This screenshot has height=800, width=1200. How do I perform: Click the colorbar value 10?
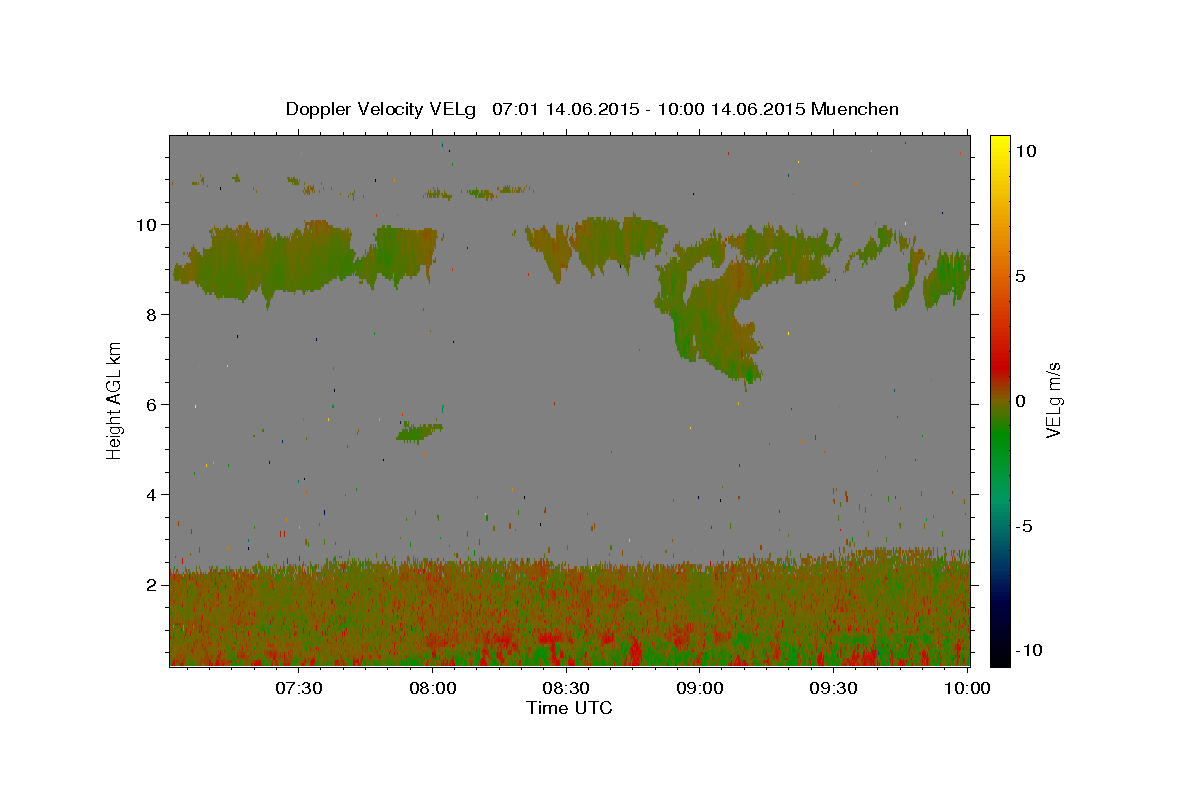pyautogui.click(x=1026, y=151)
